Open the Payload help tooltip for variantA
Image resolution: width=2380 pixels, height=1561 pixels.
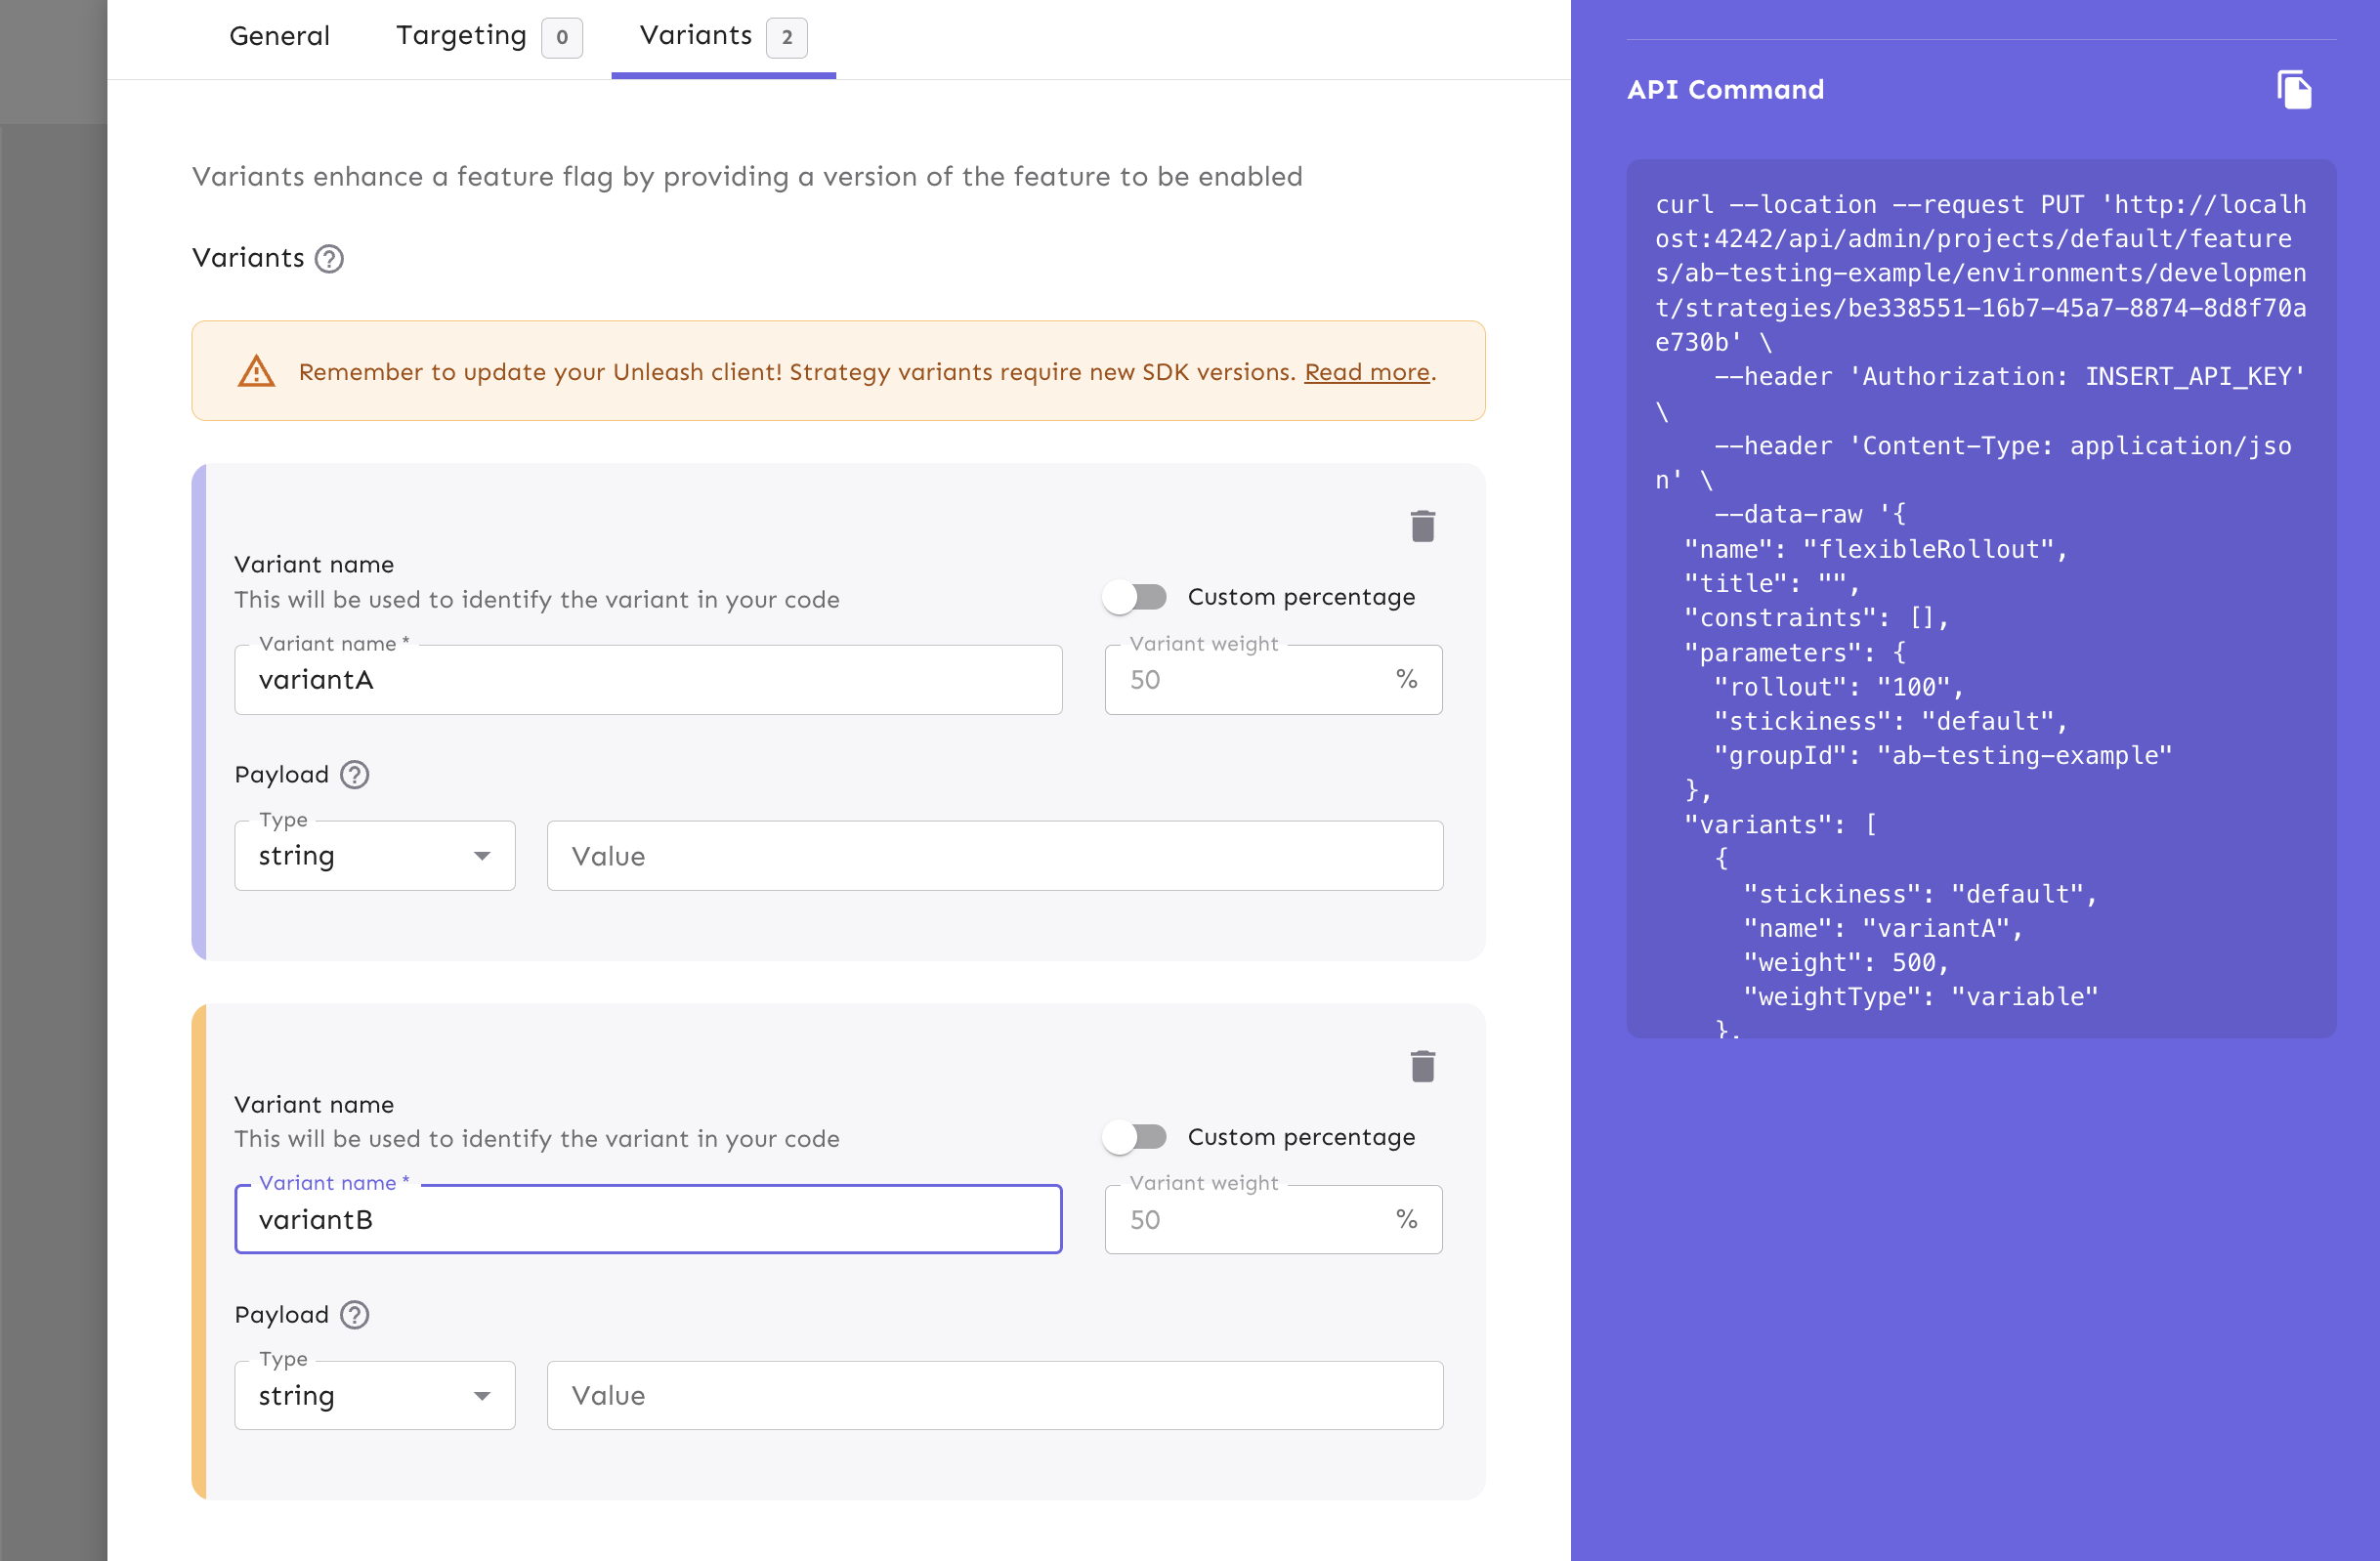pos(353,774)
